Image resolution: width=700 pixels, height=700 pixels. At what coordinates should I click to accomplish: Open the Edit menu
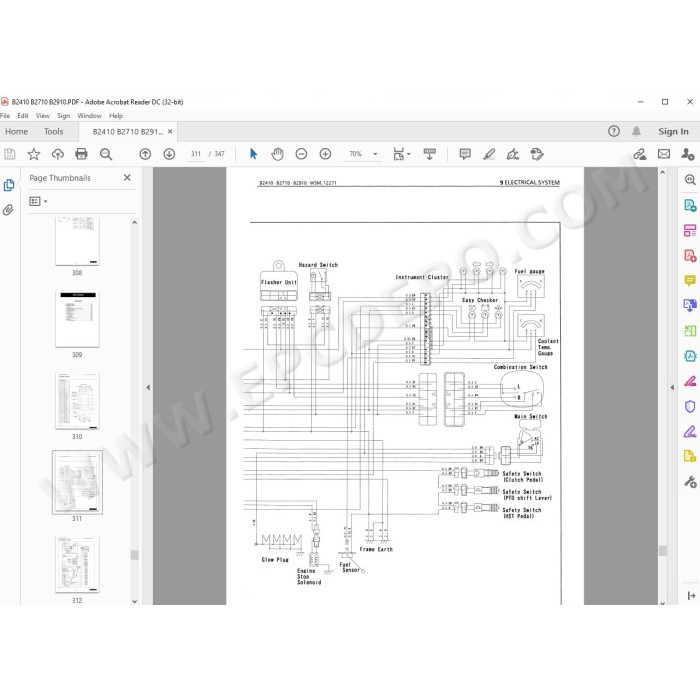coord(23,116)
